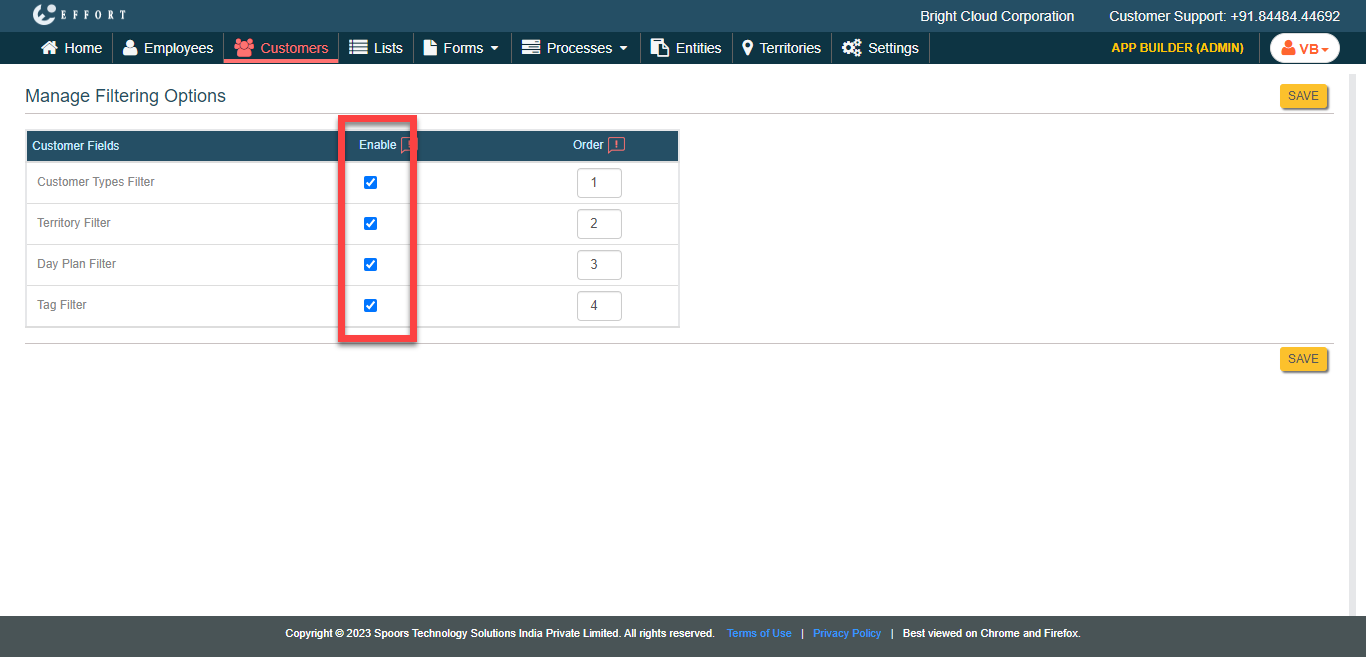The width and height of the screenshot is (1366, 657).
Task: Open Settings via gears icon
Action: click(x=851, y=48)
